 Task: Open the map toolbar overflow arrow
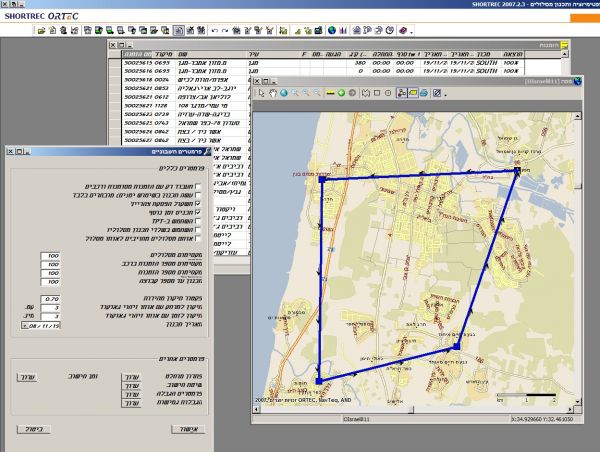point(445,95)
